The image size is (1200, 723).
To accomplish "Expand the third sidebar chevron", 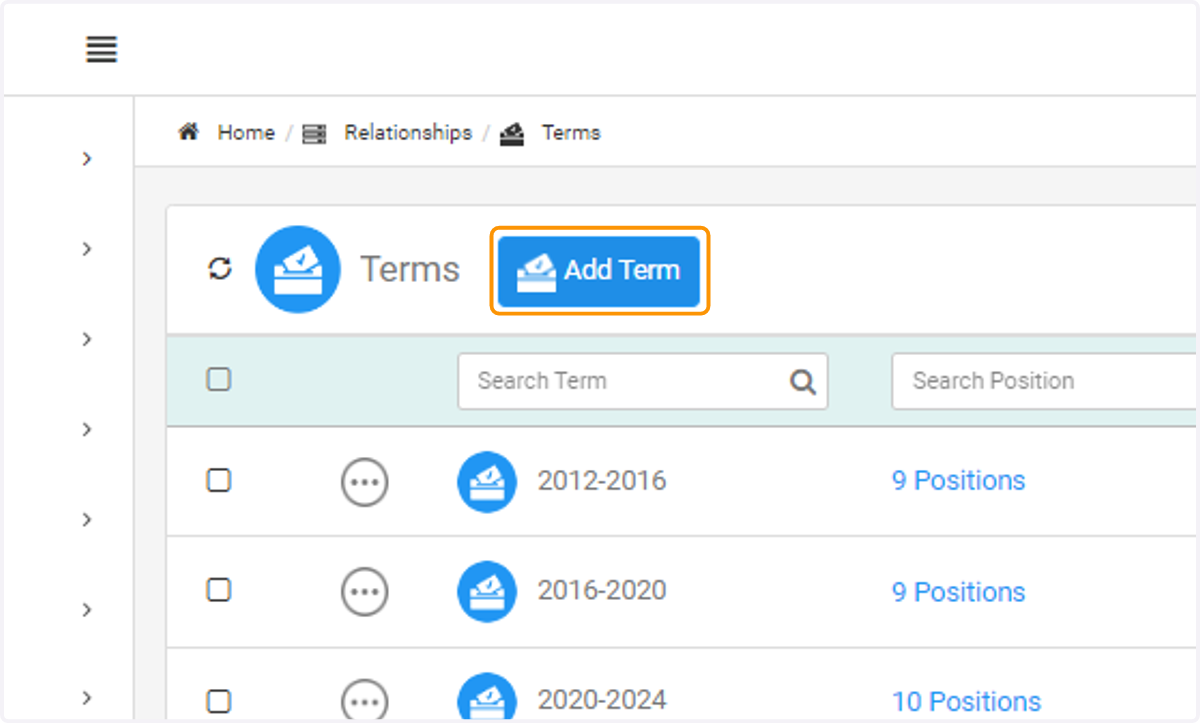I will [88, 339].
